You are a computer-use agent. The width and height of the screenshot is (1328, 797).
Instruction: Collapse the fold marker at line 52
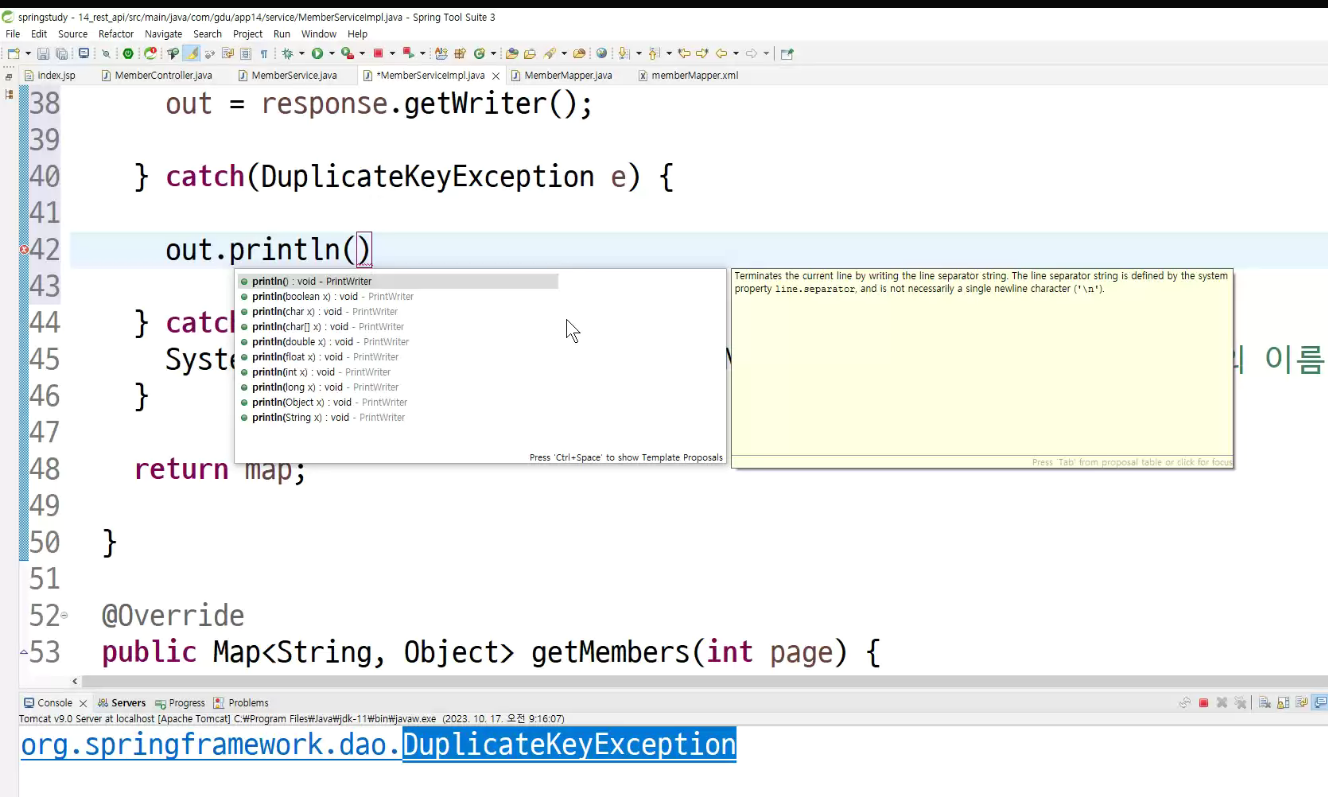pyautogui.click(x=65, y=616)
